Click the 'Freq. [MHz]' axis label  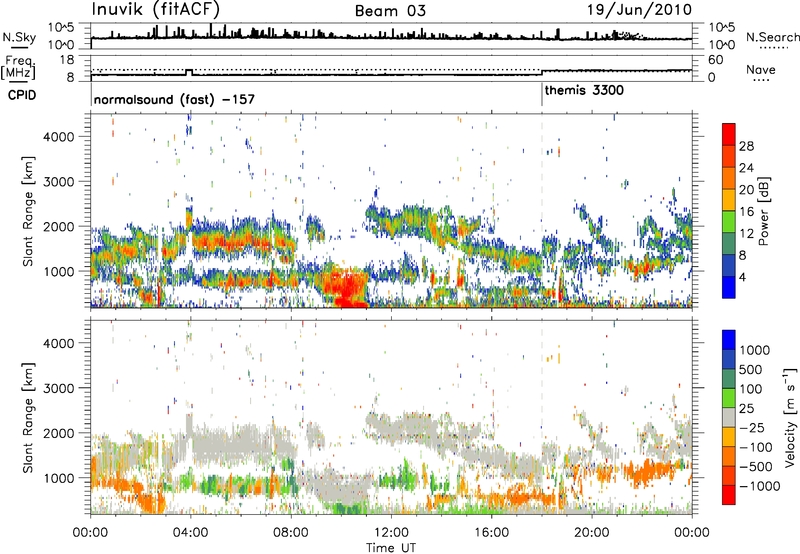coord(18,67)
